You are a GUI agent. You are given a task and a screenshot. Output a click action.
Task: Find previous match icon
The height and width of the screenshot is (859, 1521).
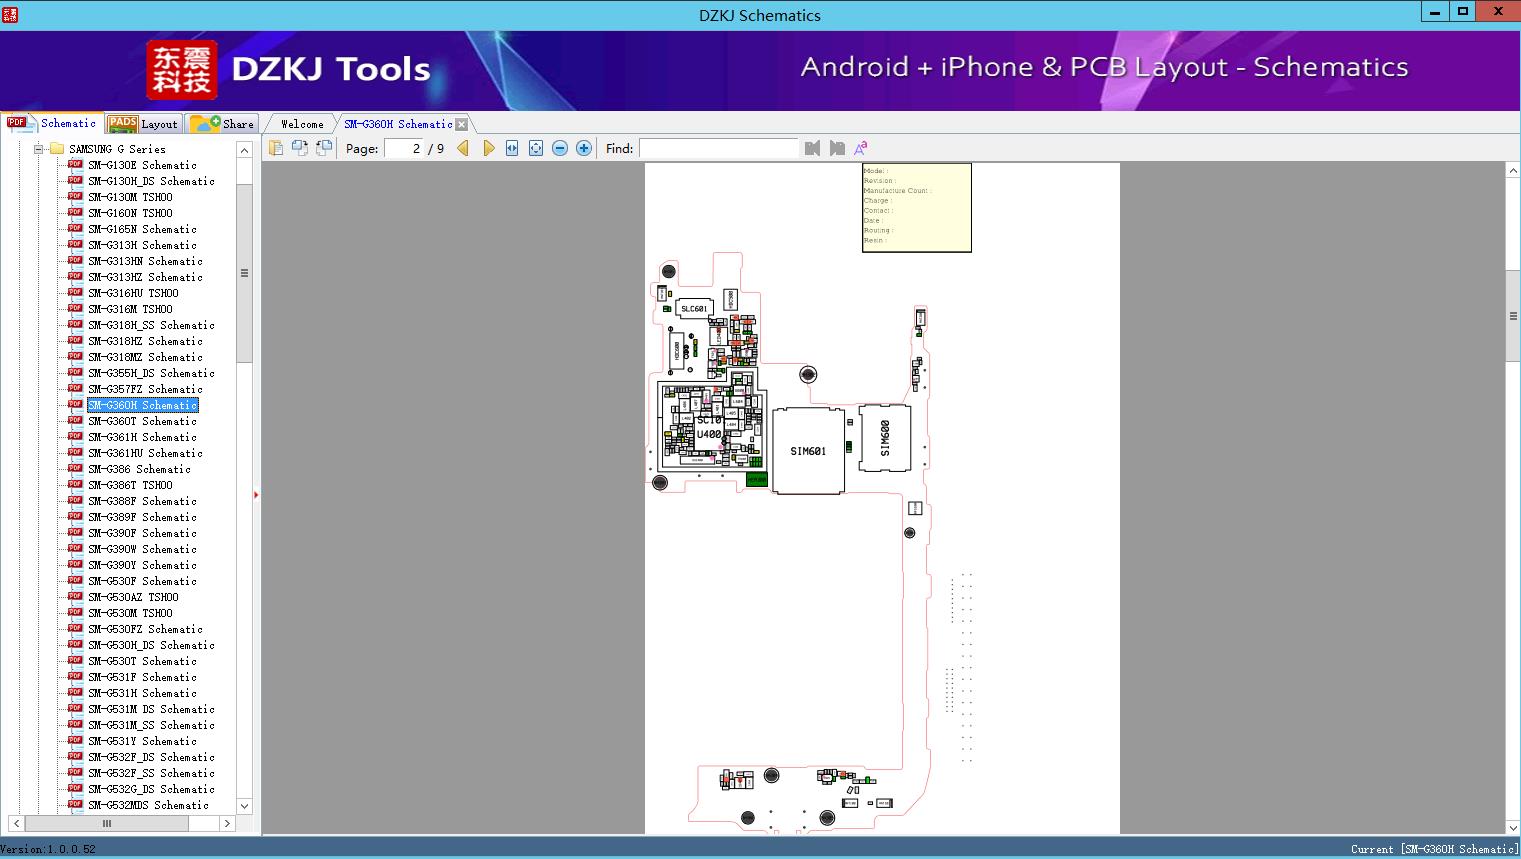812,148
